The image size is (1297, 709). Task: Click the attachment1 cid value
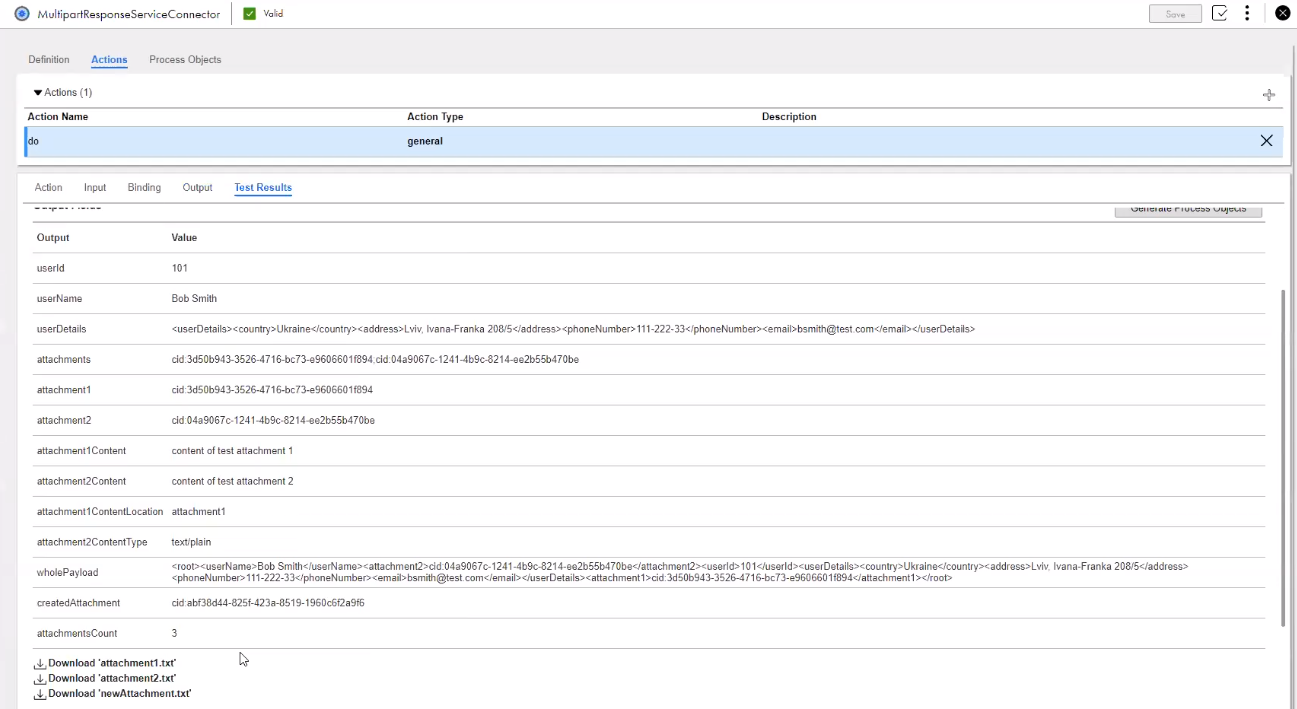coord(272,390)
